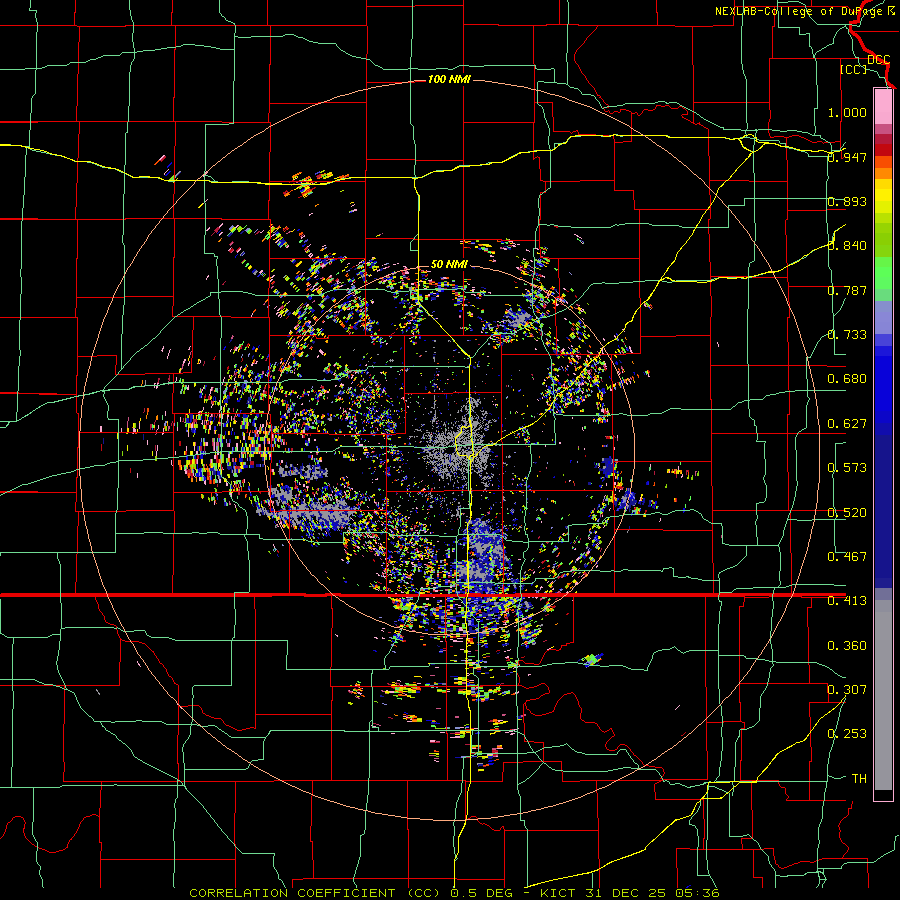Click the 0.360 color scale value
The width and height of the screenshot is (900, 900).
[847, 645]
